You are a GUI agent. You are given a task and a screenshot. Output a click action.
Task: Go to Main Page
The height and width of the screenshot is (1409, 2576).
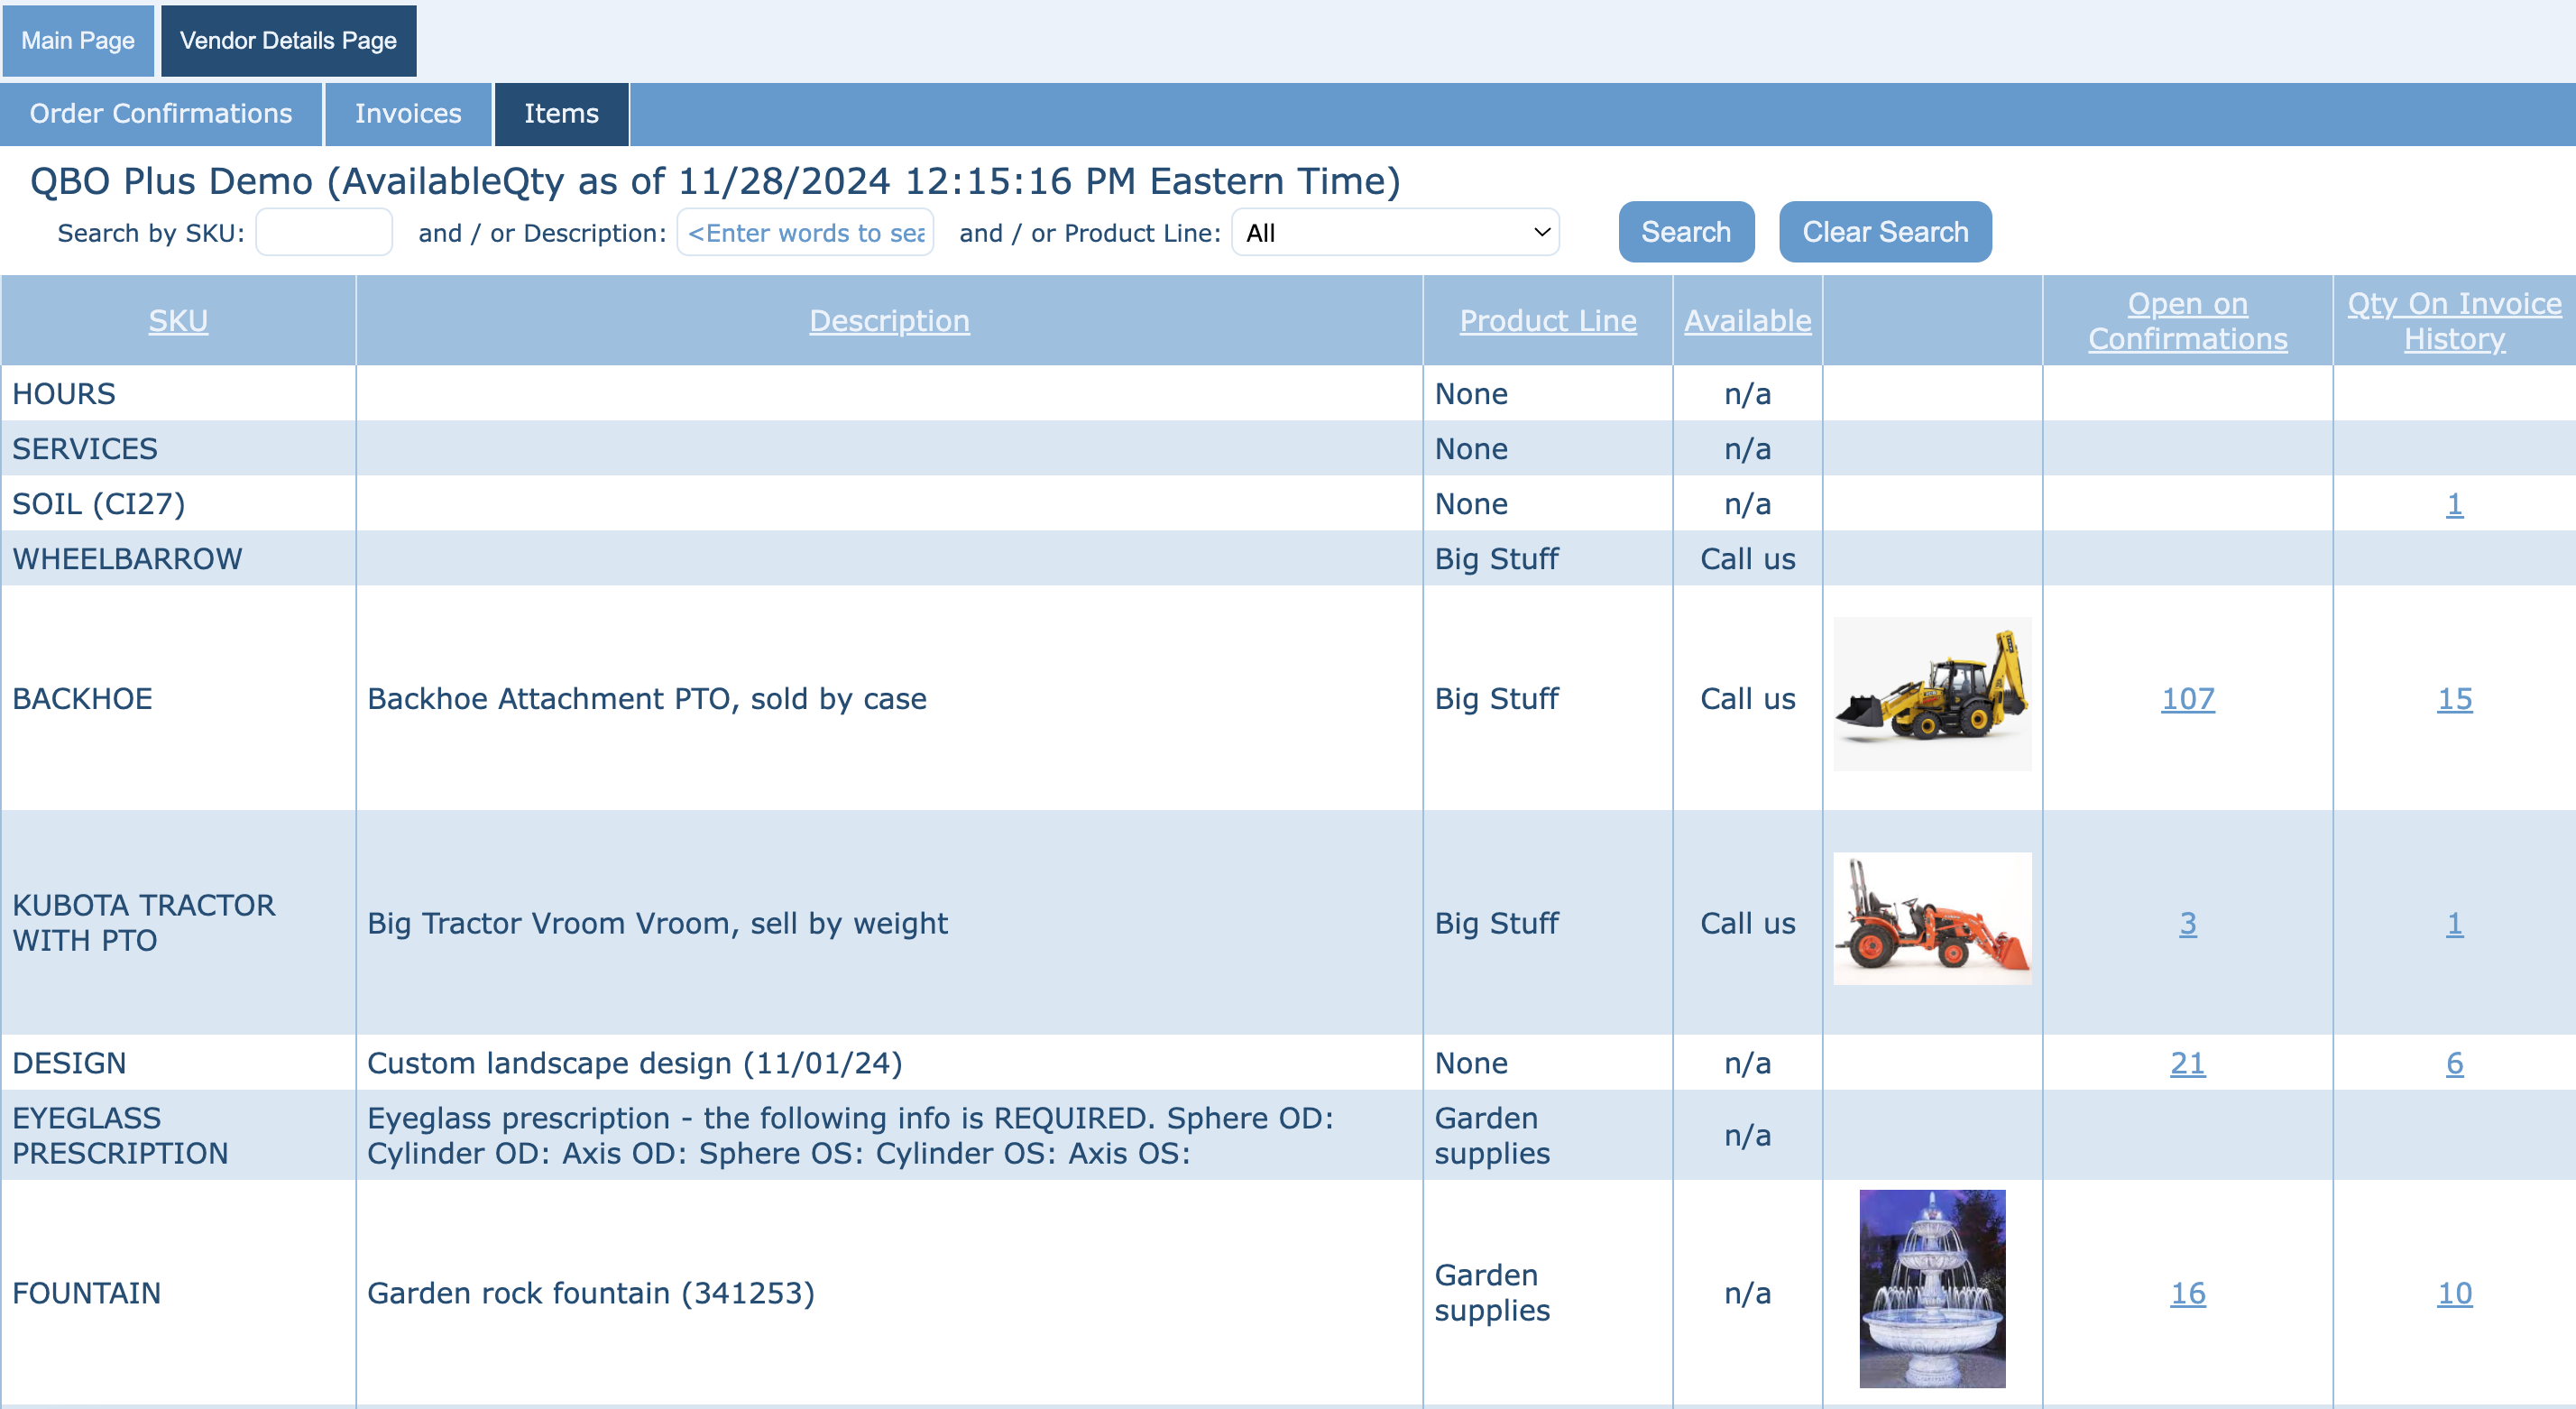pos(78,41)
